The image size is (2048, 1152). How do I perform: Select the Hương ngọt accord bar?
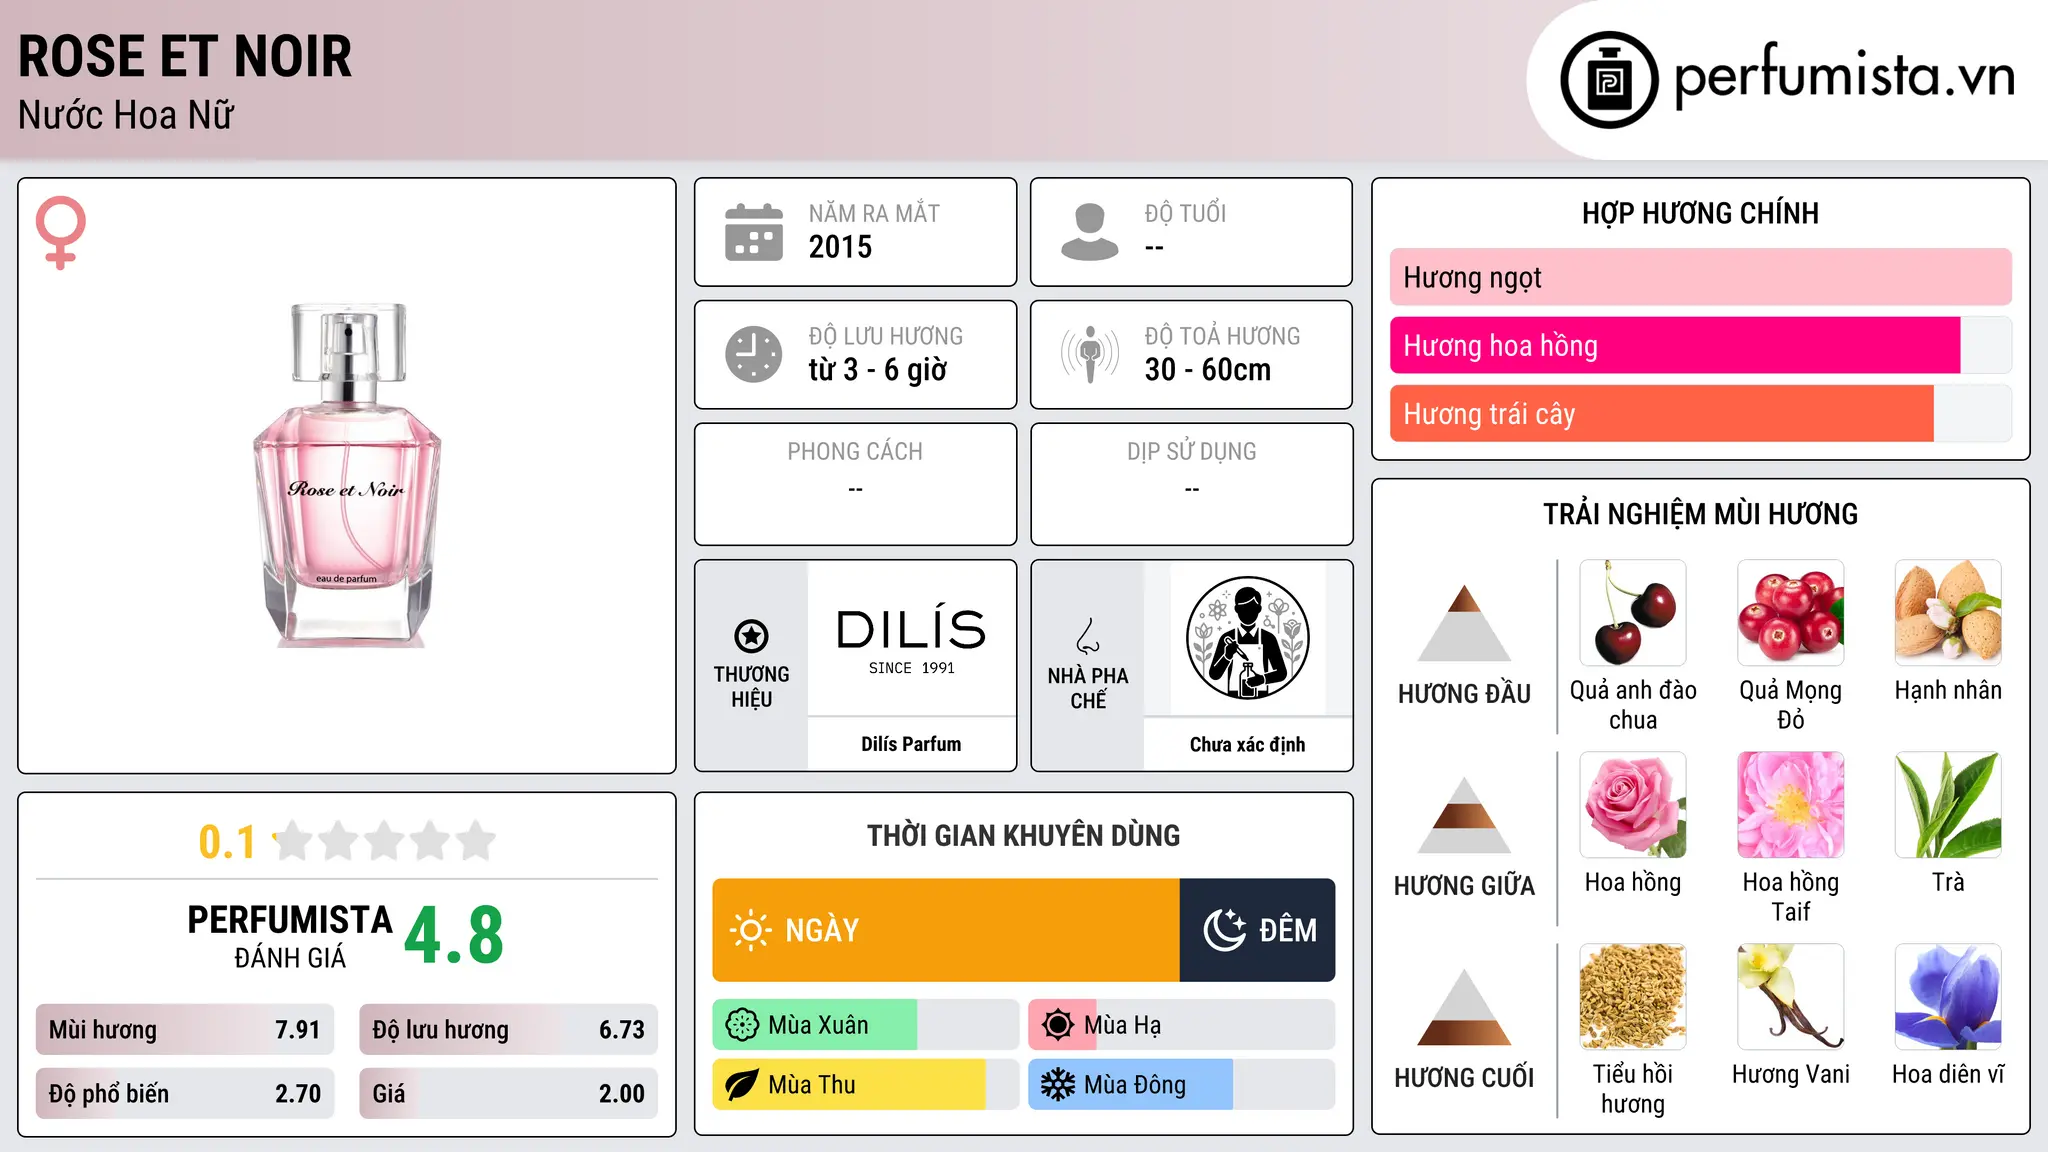pos(1700,277)
